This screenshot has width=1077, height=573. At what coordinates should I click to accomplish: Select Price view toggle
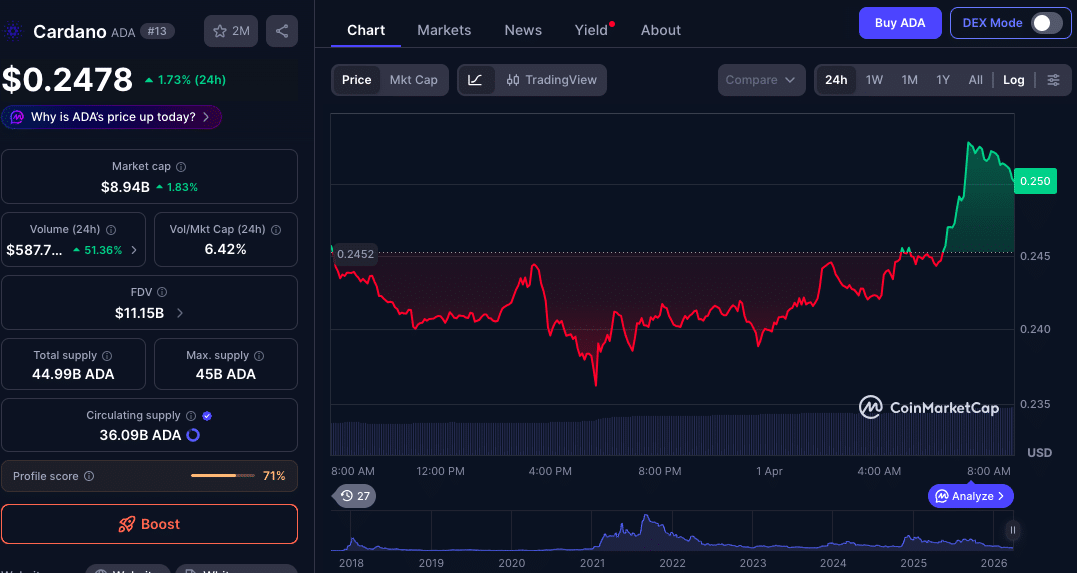tap(356, 80)
